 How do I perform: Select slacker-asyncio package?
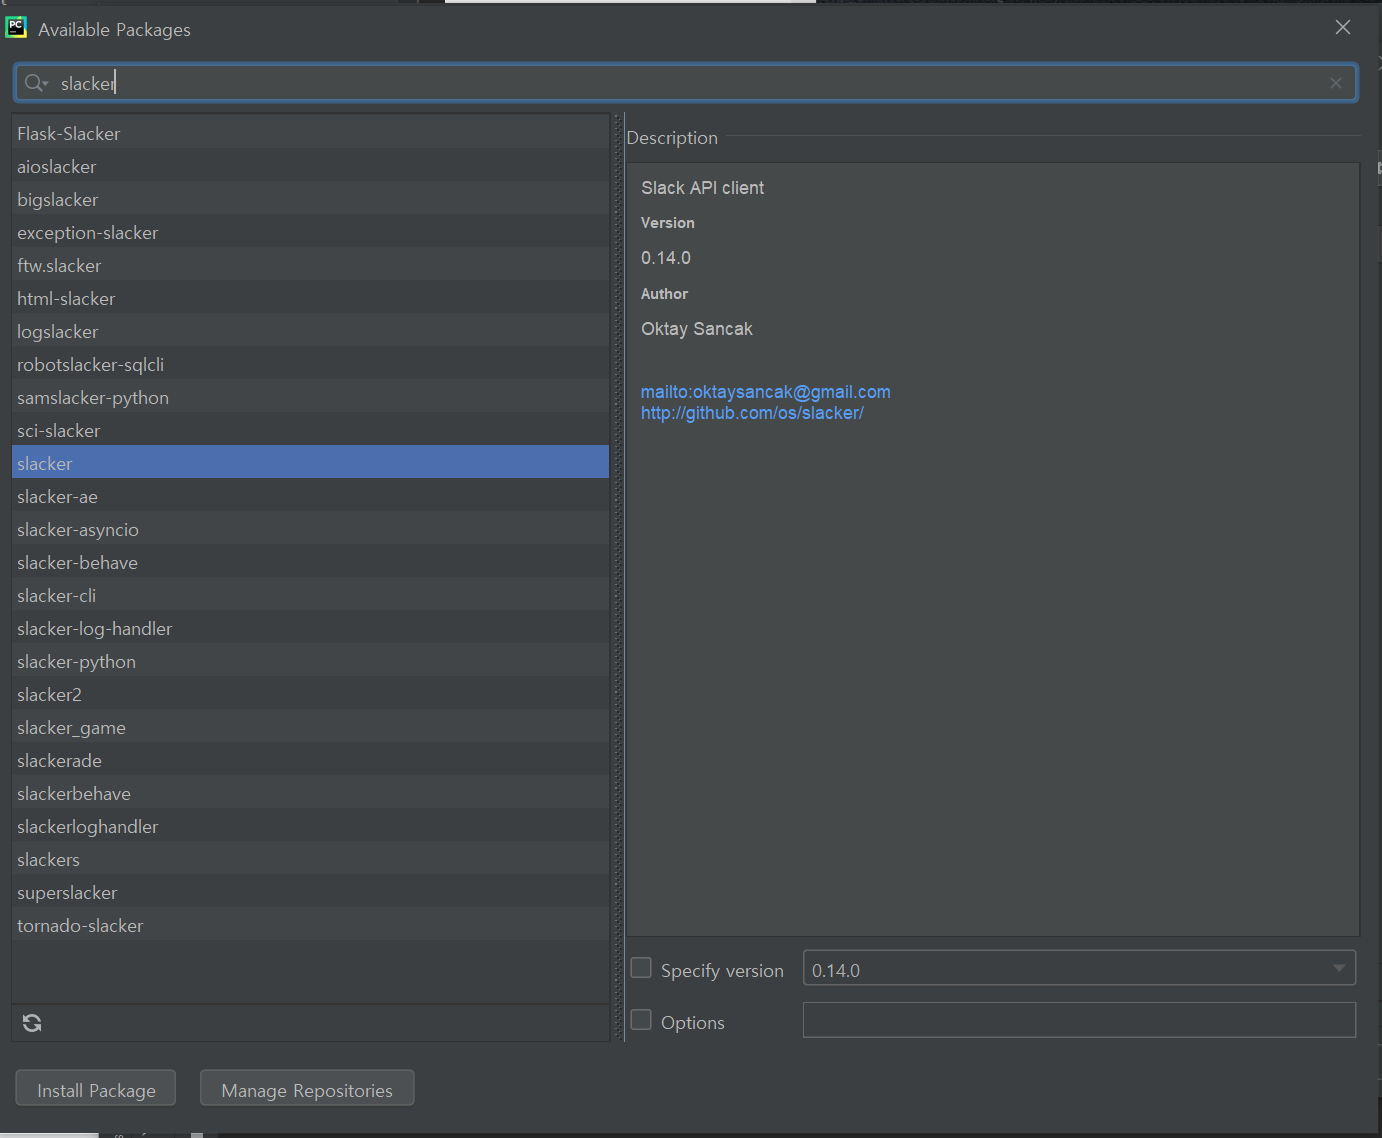tap(310, 529)
